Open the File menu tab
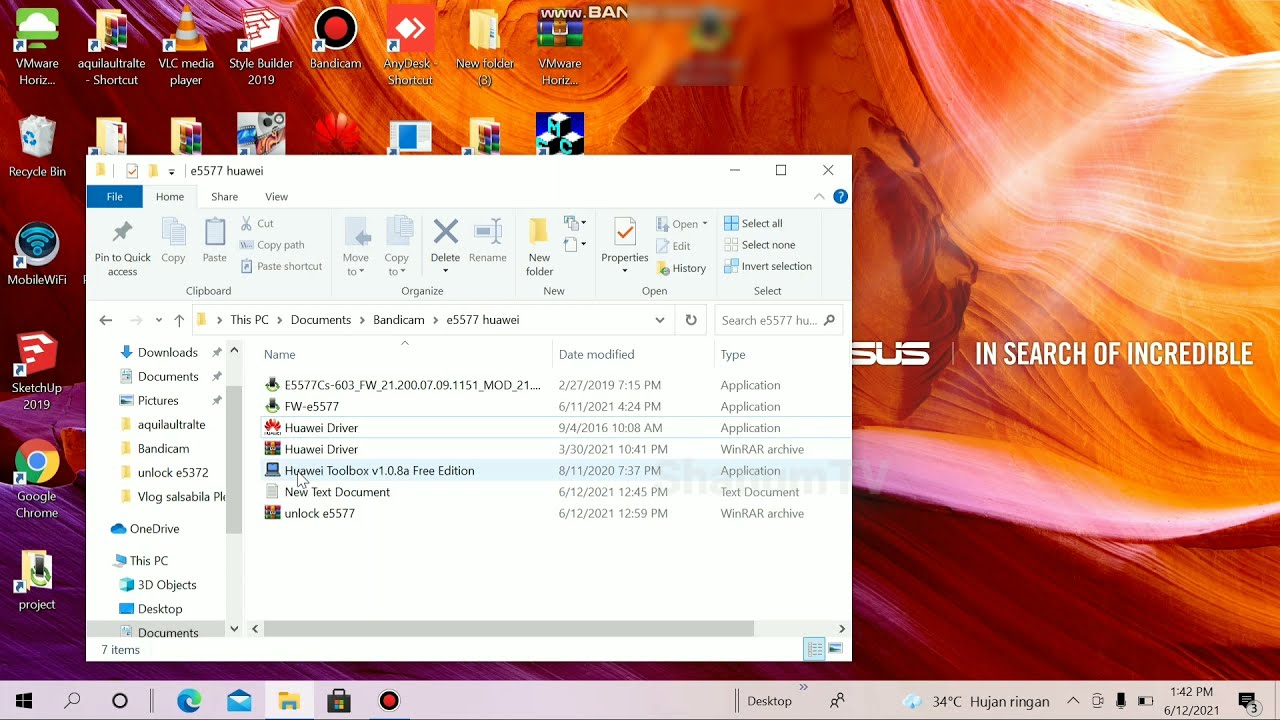 [x=115, y=197]
